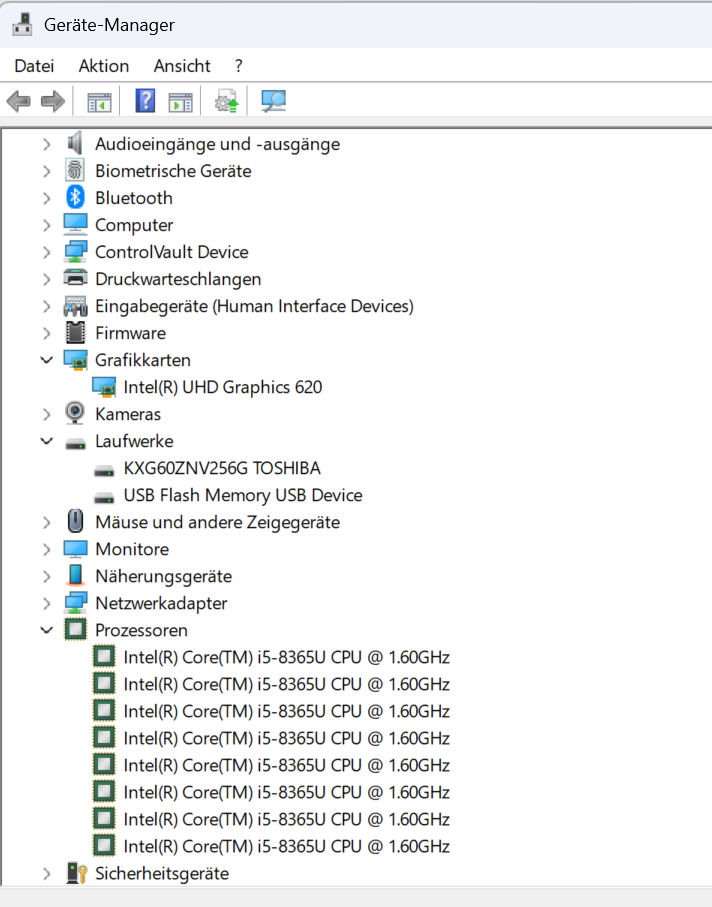This screenshot has height=907, width=712.
Task: Select the Grafikkarten category label
Action: 143,360
